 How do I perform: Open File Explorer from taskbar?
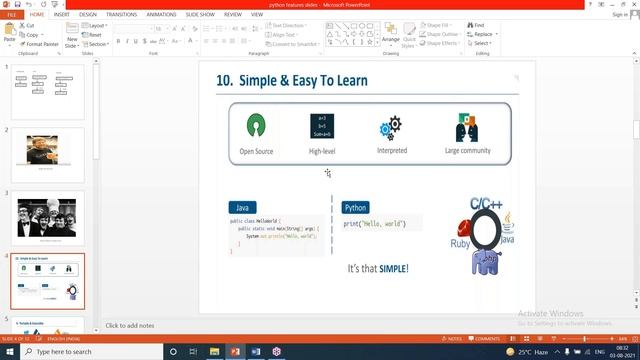pos(214,351)
